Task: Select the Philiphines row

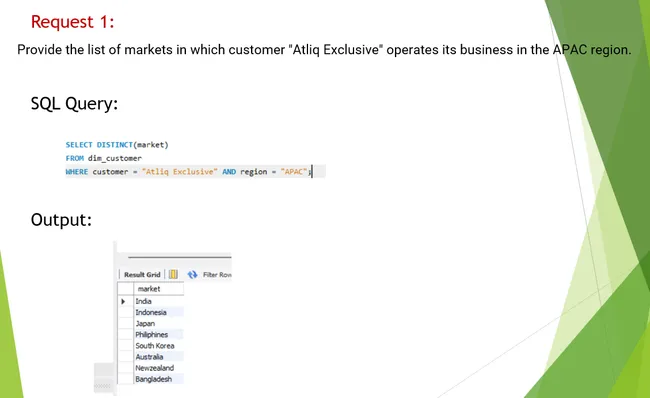Action: pos(159,335)
